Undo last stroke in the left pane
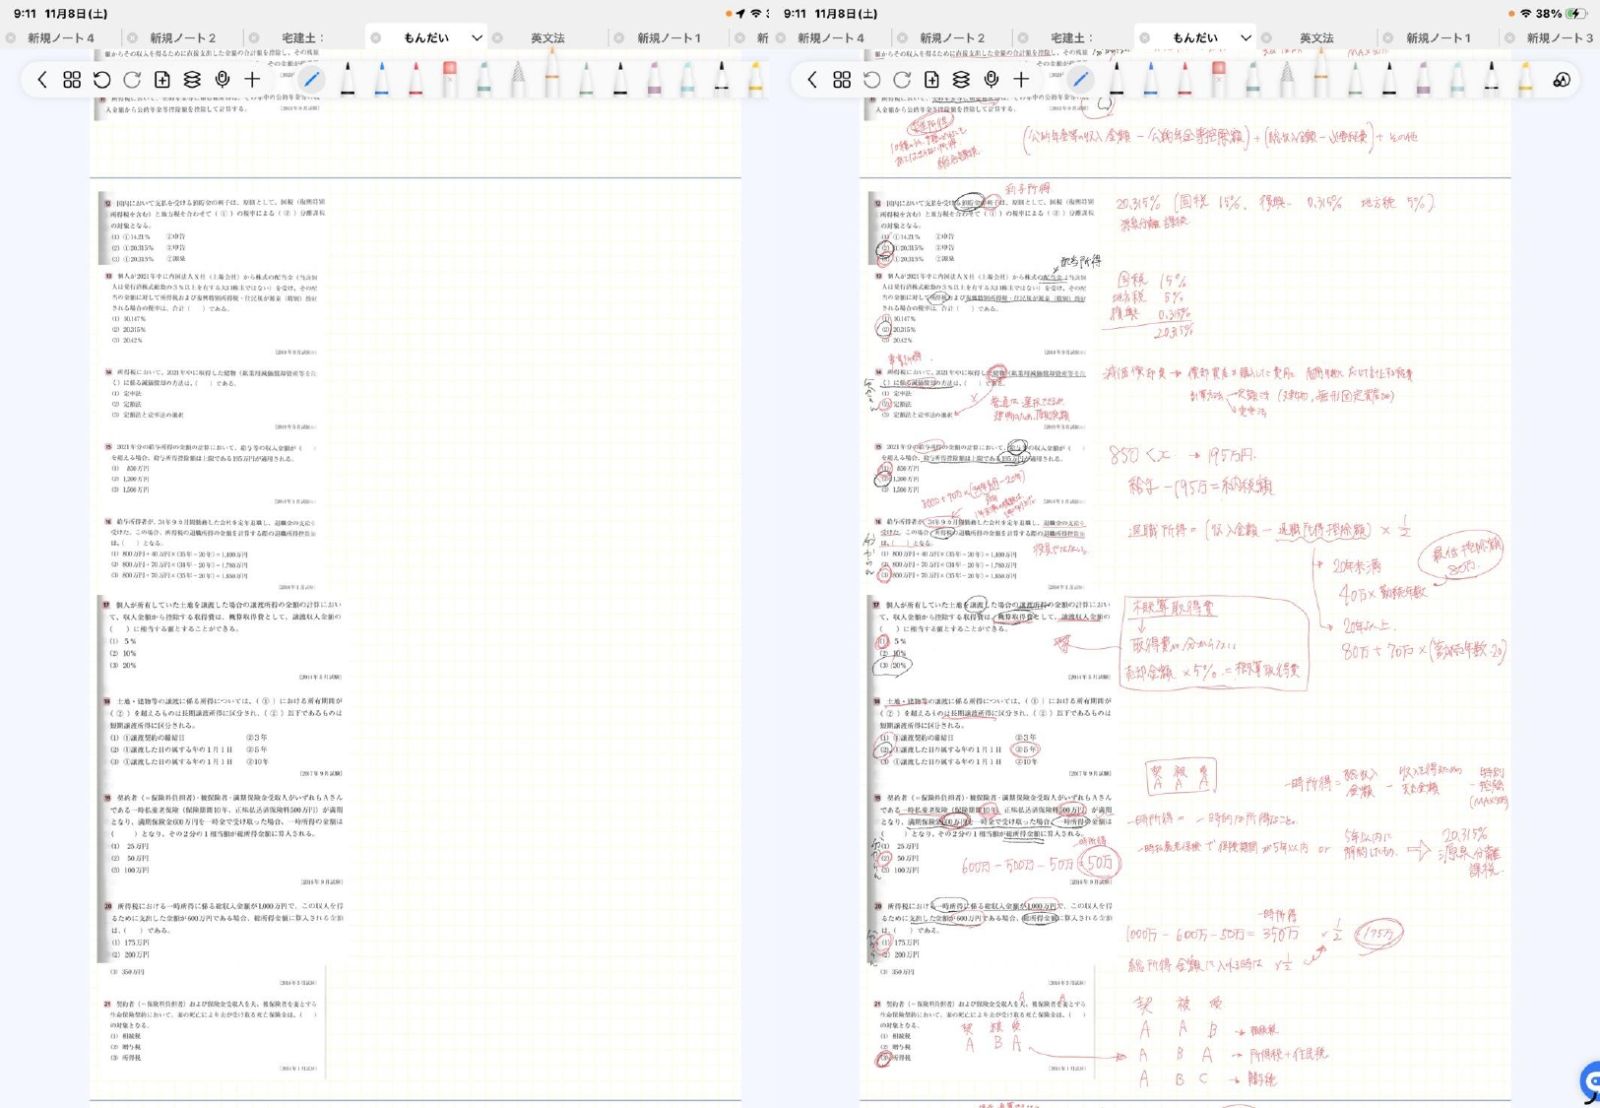The image size is (1600, 1108). (102, 80)
